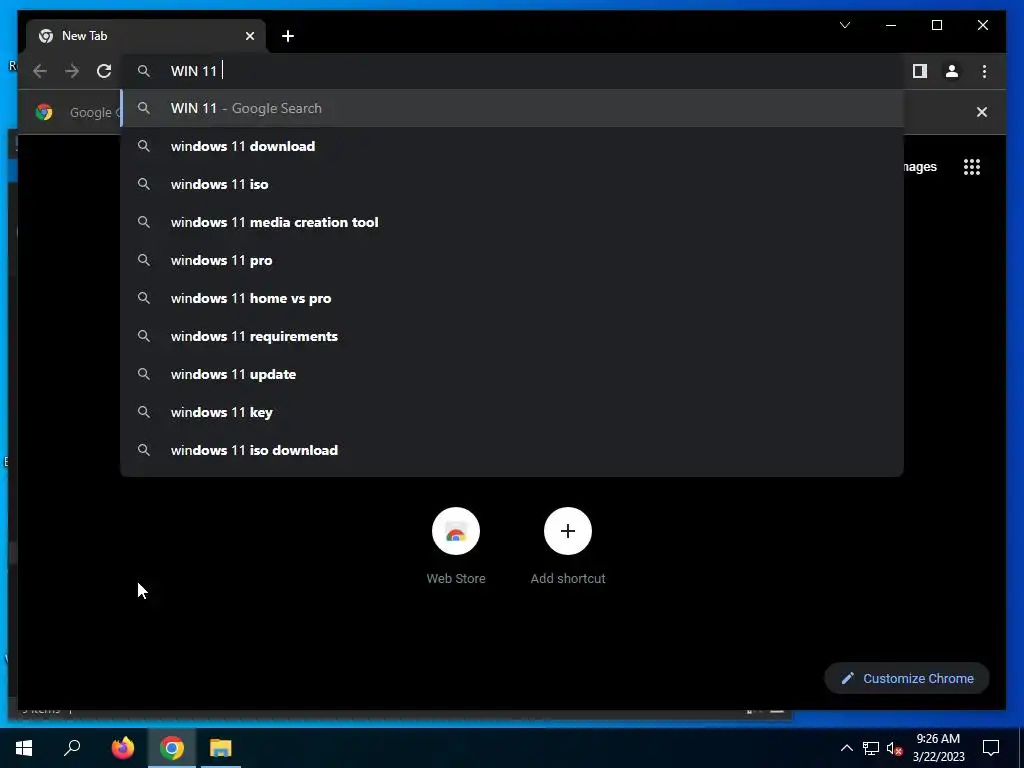Click the Chrome logo in the info bar
The width and height of the screenshot is (1024, 768).
pos(44,112)
